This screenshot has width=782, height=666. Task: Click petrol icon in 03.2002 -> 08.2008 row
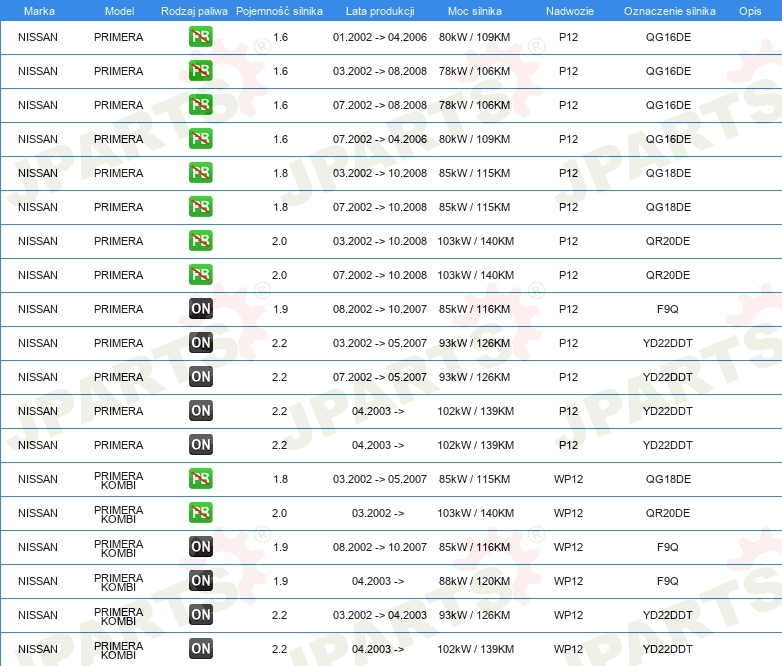200,70
